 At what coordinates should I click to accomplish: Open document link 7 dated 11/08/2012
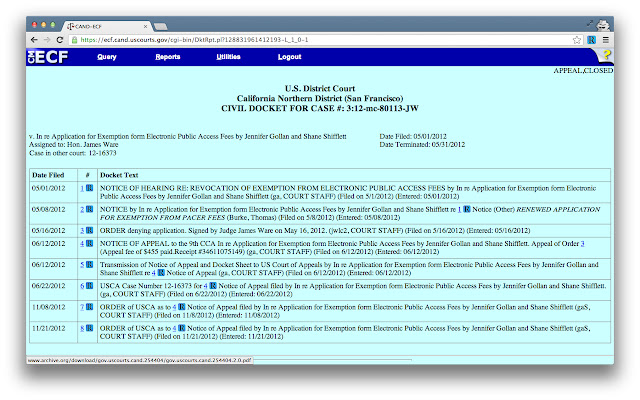pos(82,308)
